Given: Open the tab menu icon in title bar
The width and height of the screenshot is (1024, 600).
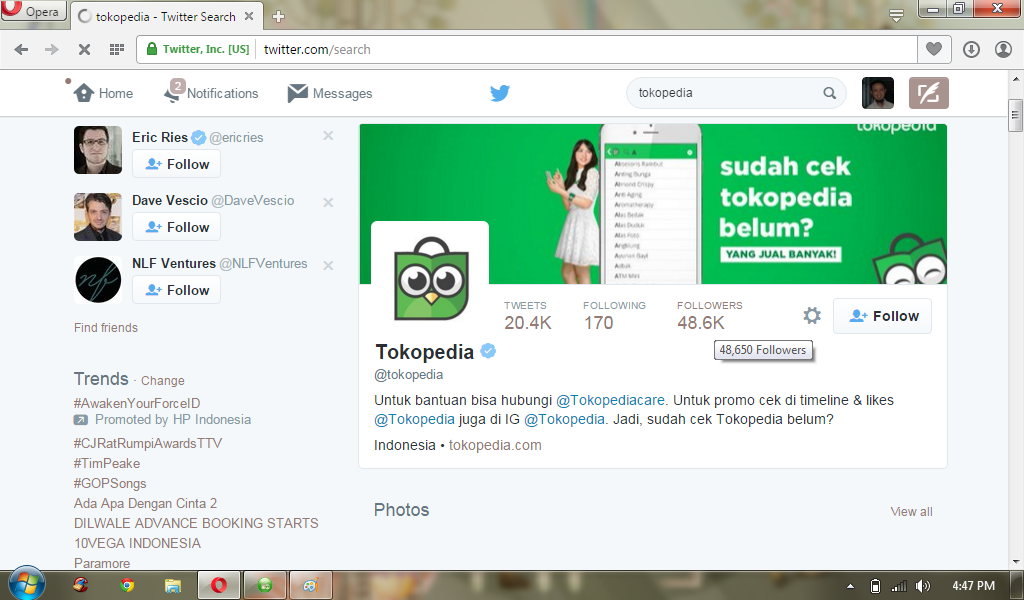Looking at the screenshot, I should (897, 15).
